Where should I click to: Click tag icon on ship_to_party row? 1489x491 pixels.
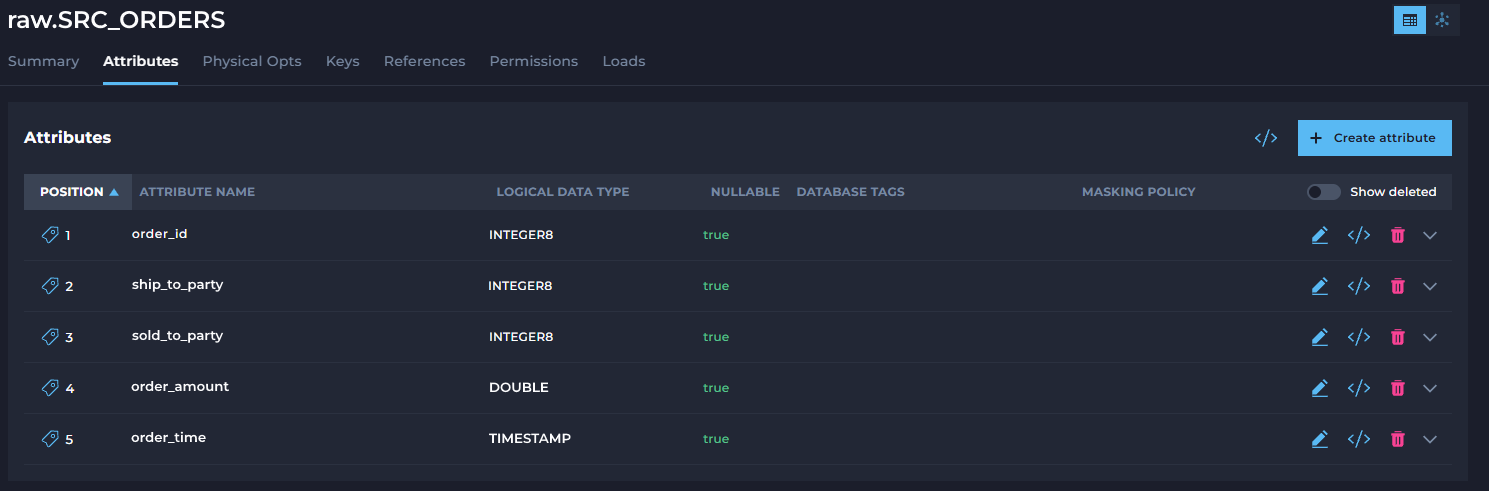[x=50, y=286]
